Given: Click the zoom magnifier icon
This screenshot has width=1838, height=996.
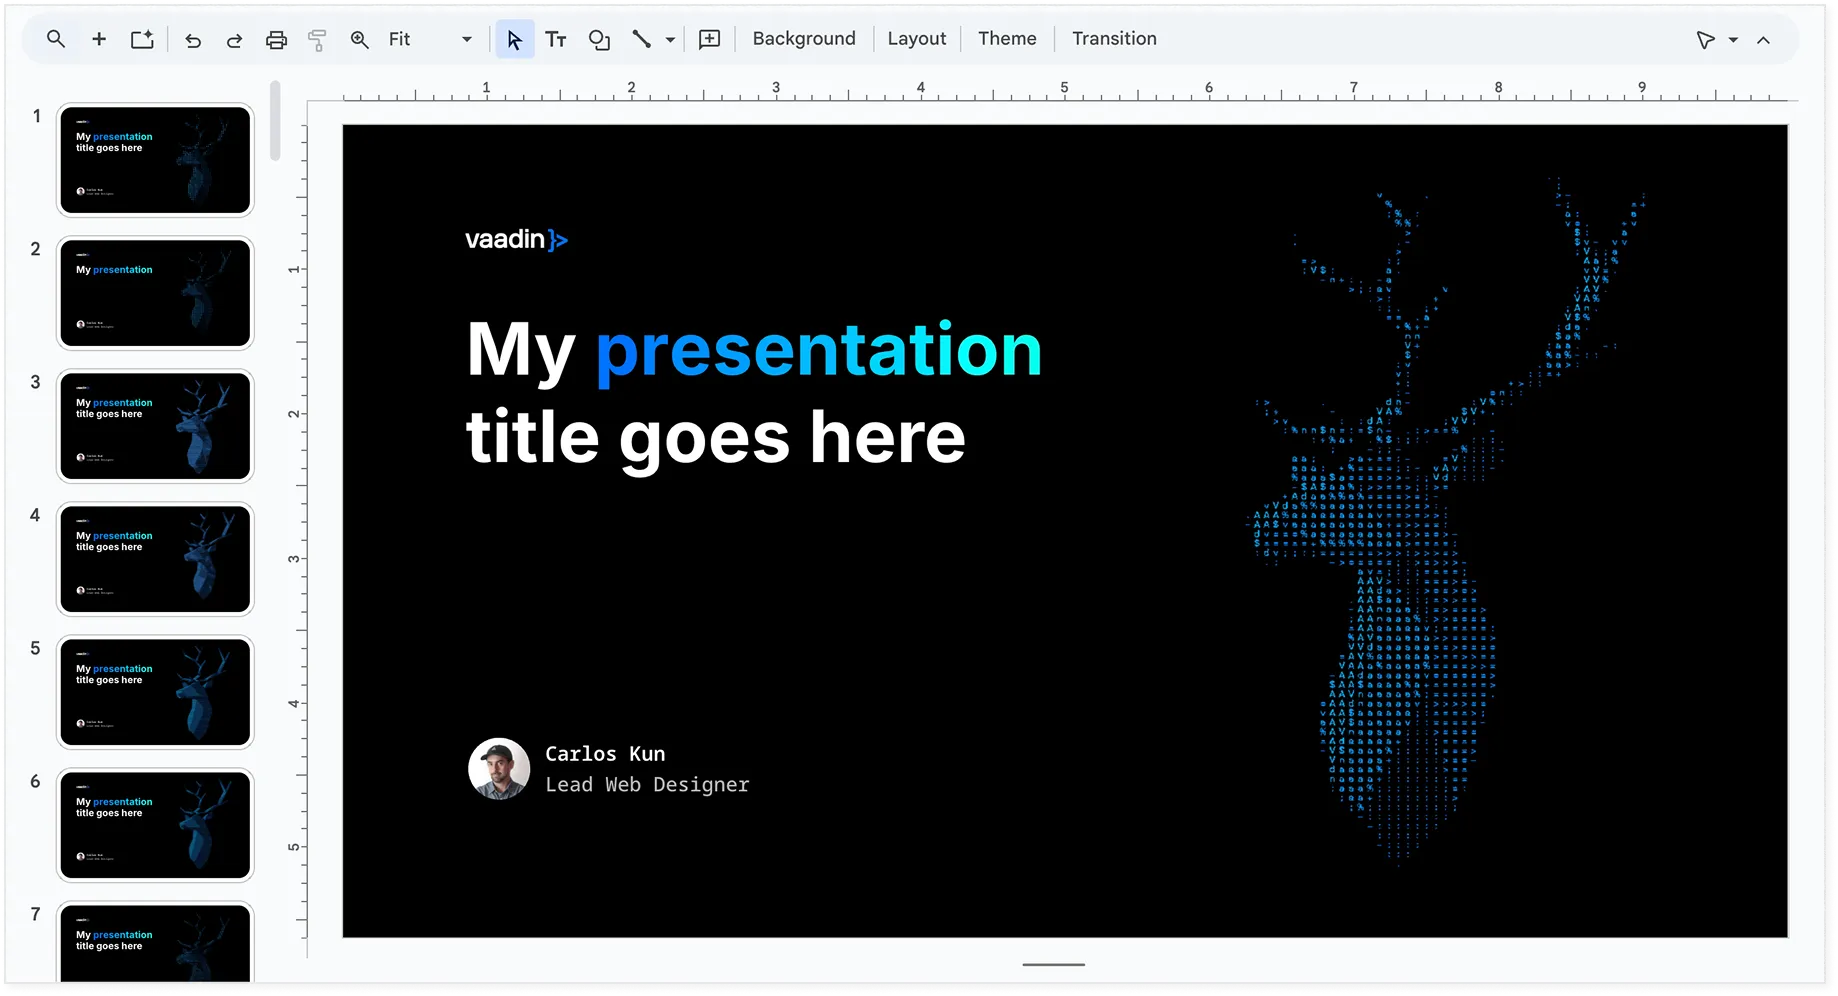Looking at the screenshot, I should pyautogui.click(x=359, y=39).
